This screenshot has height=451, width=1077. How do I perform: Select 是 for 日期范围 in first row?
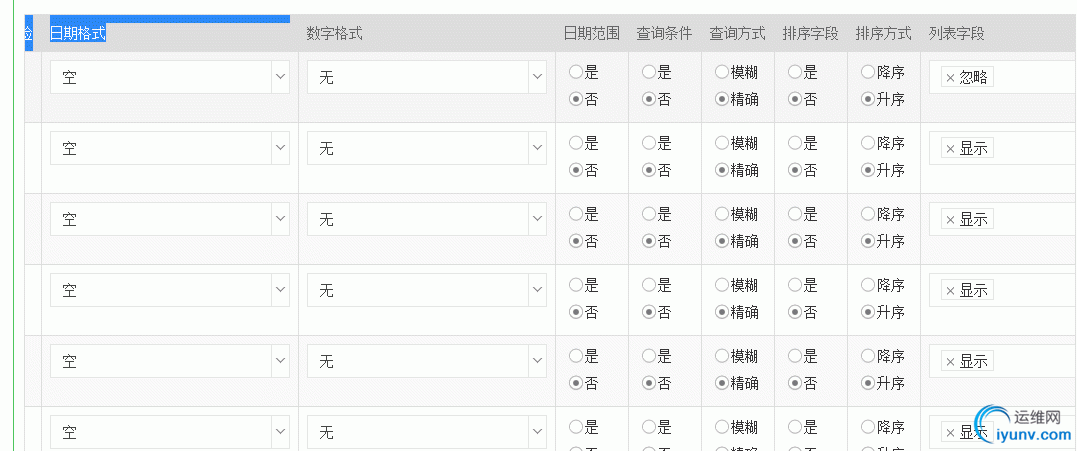point(576,72)
